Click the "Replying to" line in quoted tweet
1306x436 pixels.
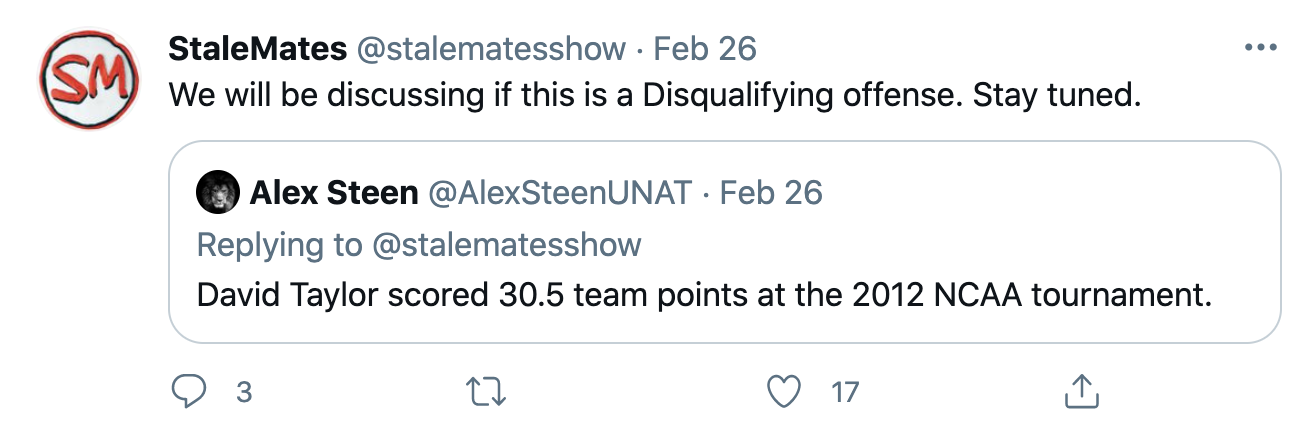pyautogui.click(x=280, y=244)
